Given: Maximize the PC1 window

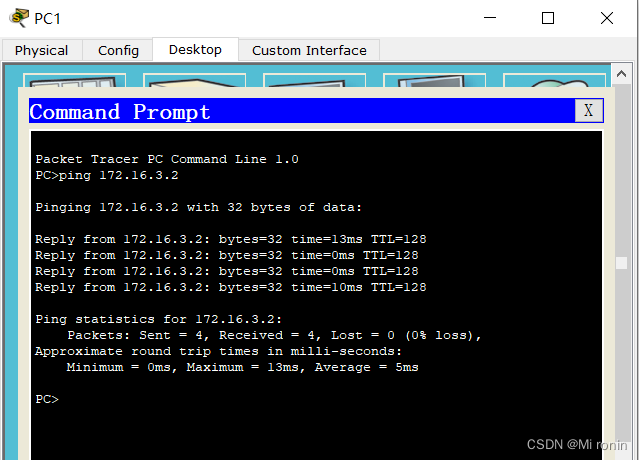Looking at the screenshot, I should (548, 18).
